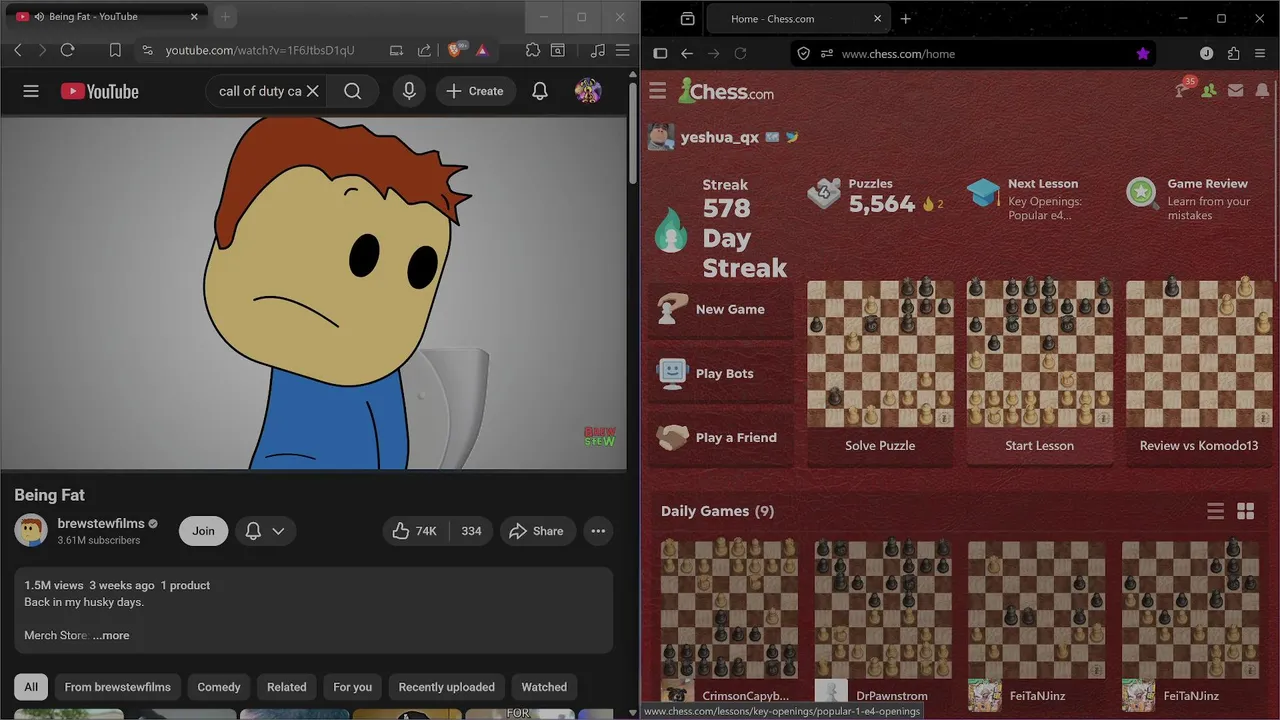Like the video with 74K likes
Screen dimensions: 1280x720
coord(415,531)
